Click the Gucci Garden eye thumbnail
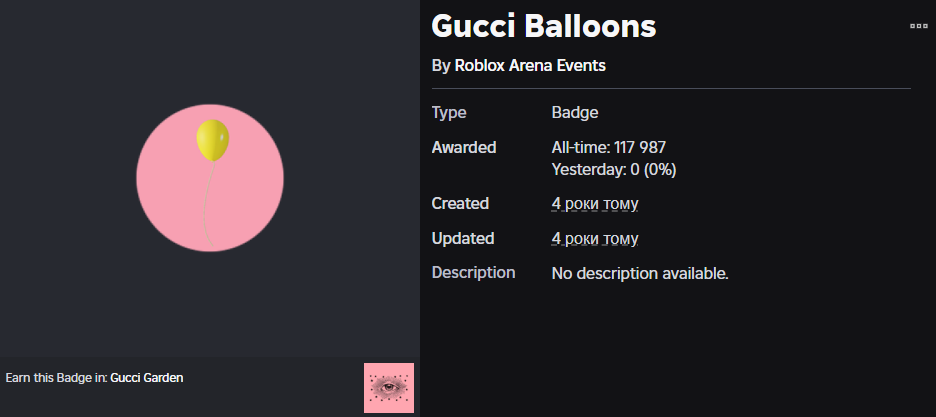 pos(389,388)
